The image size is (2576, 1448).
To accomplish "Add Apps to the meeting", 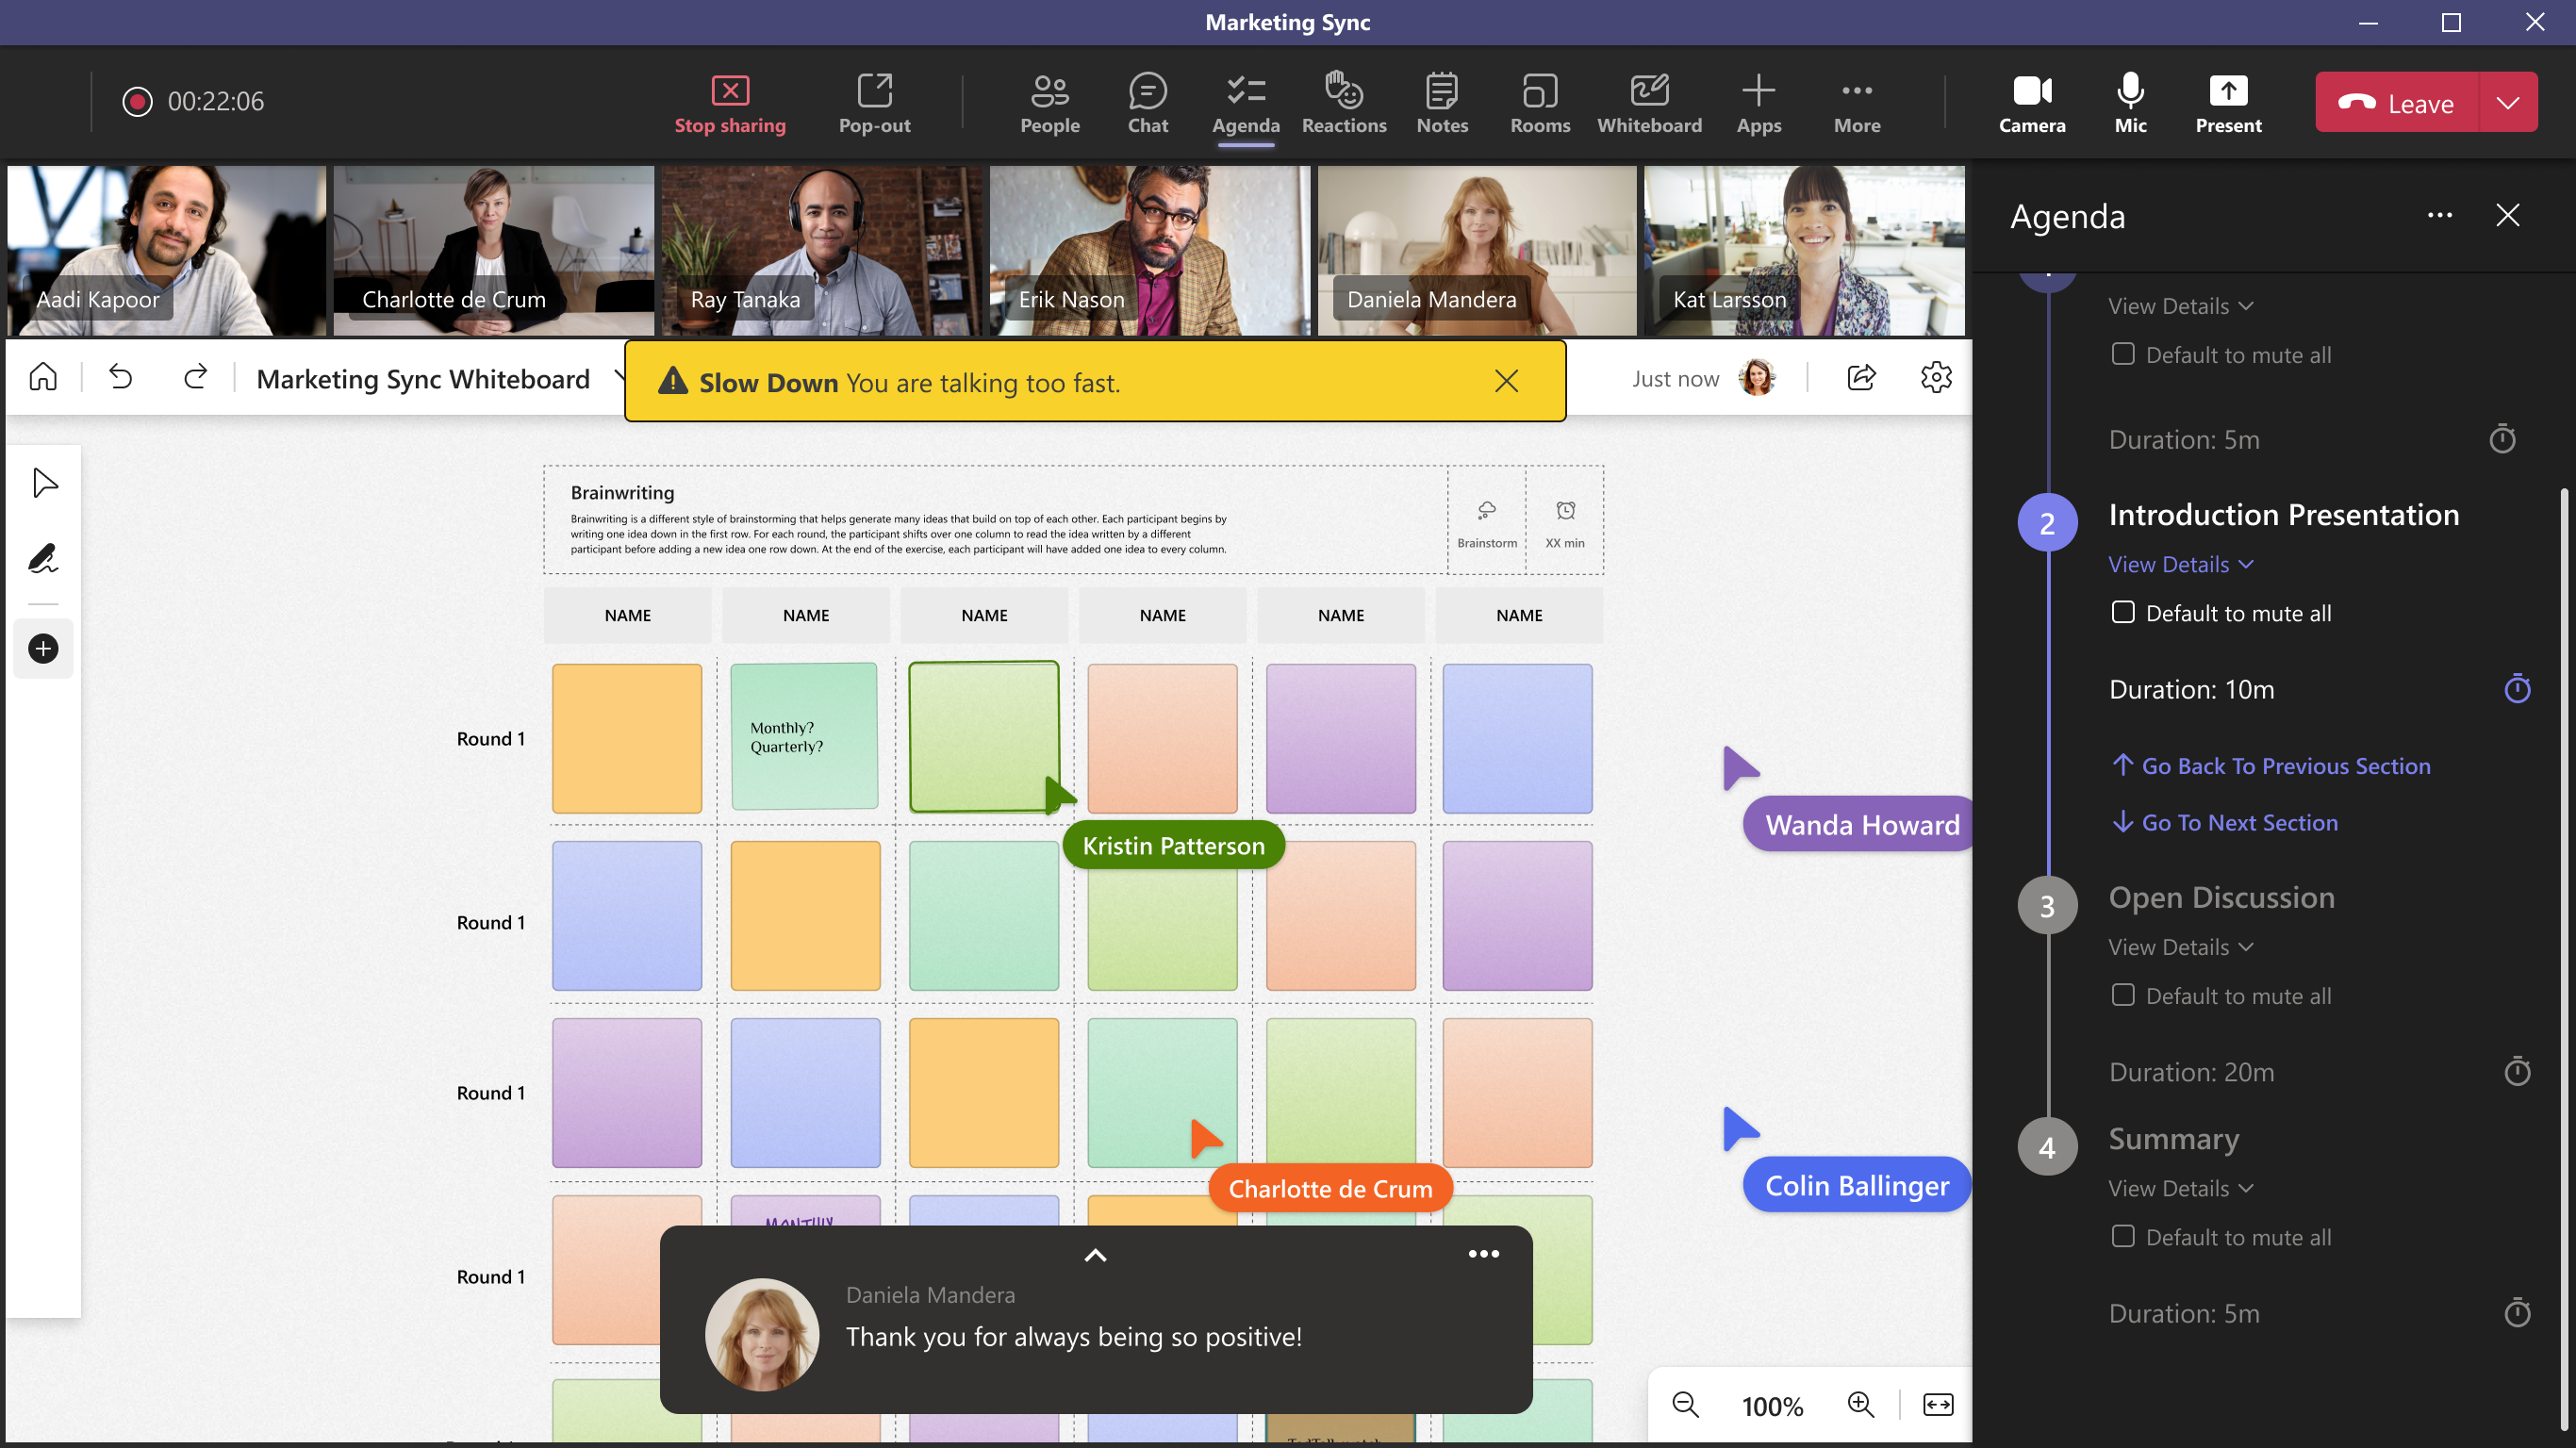I will click(1758, 103).
